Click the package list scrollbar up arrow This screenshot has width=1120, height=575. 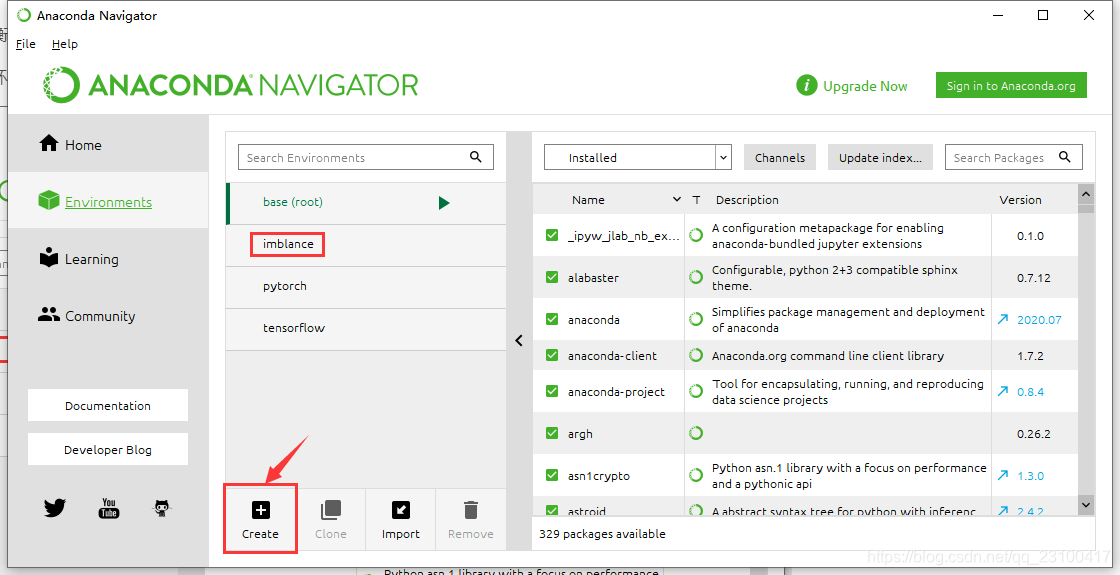pos(1086,194)
